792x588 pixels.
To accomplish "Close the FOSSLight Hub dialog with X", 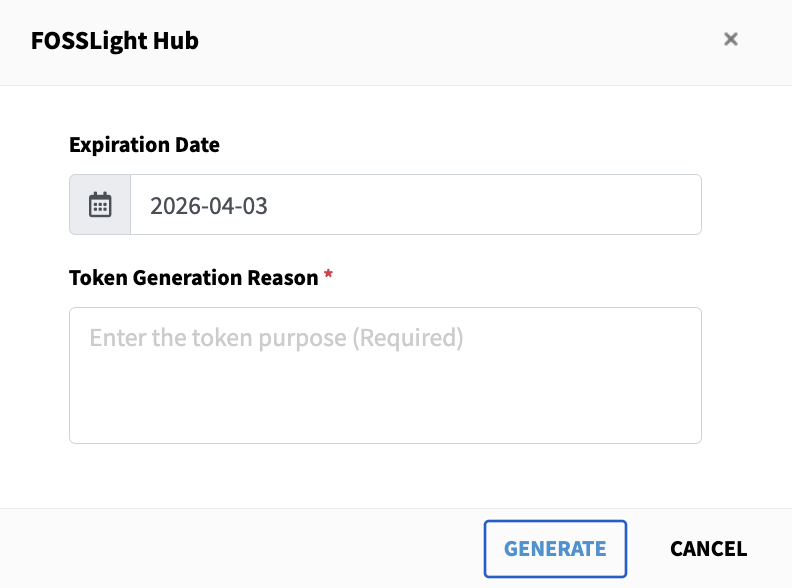I will (731, 40).
